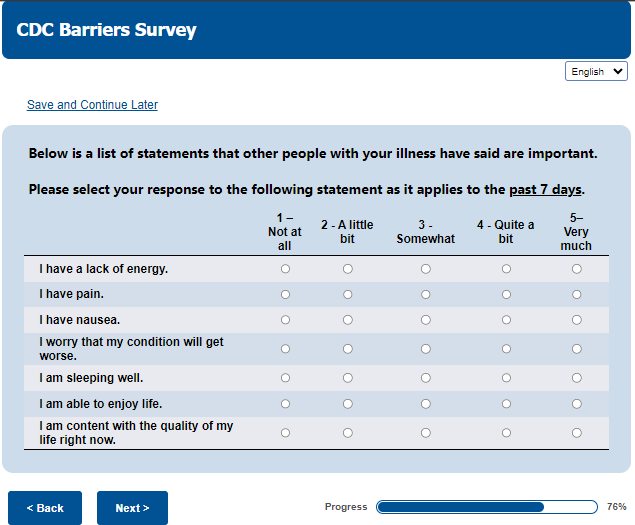Click the survey progress bar
The image size is (635, 525).
(487, 507)
